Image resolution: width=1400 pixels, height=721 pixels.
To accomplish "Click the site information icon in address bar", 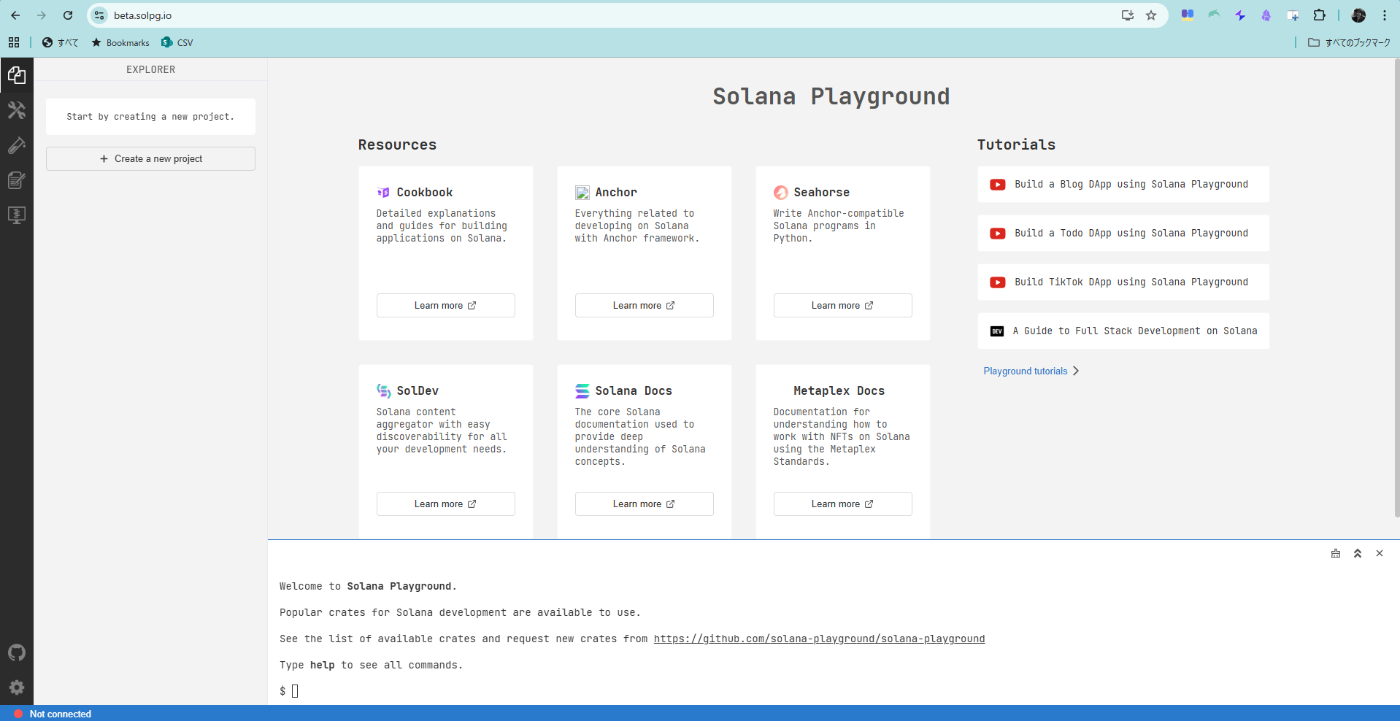I will [x=99, y=15].
